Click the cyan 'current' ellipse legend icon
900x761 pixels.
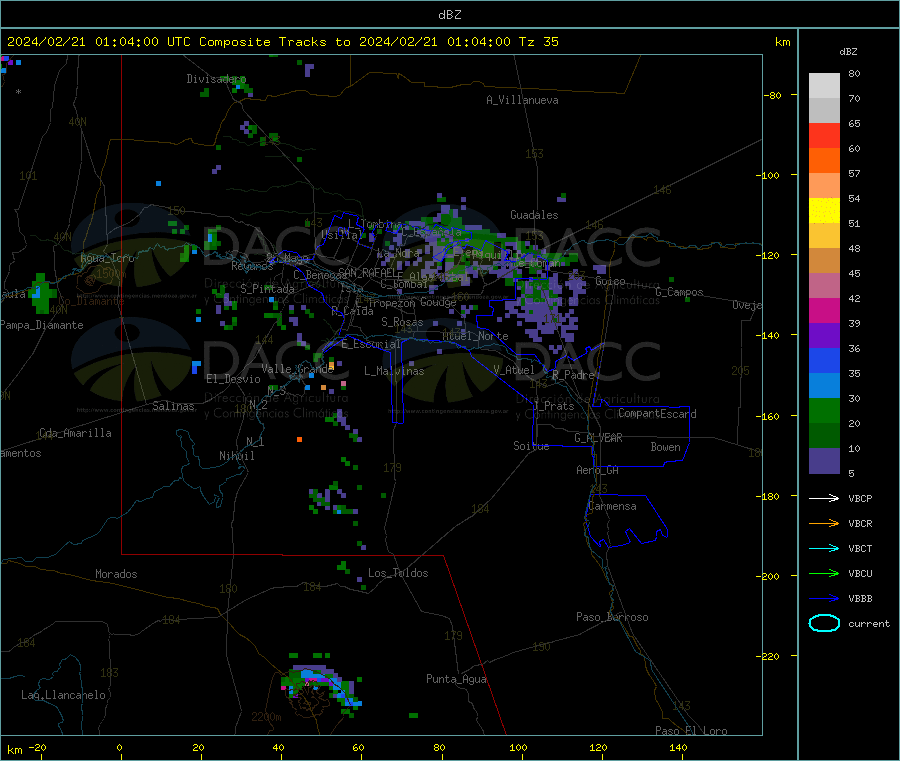[824, 623]
